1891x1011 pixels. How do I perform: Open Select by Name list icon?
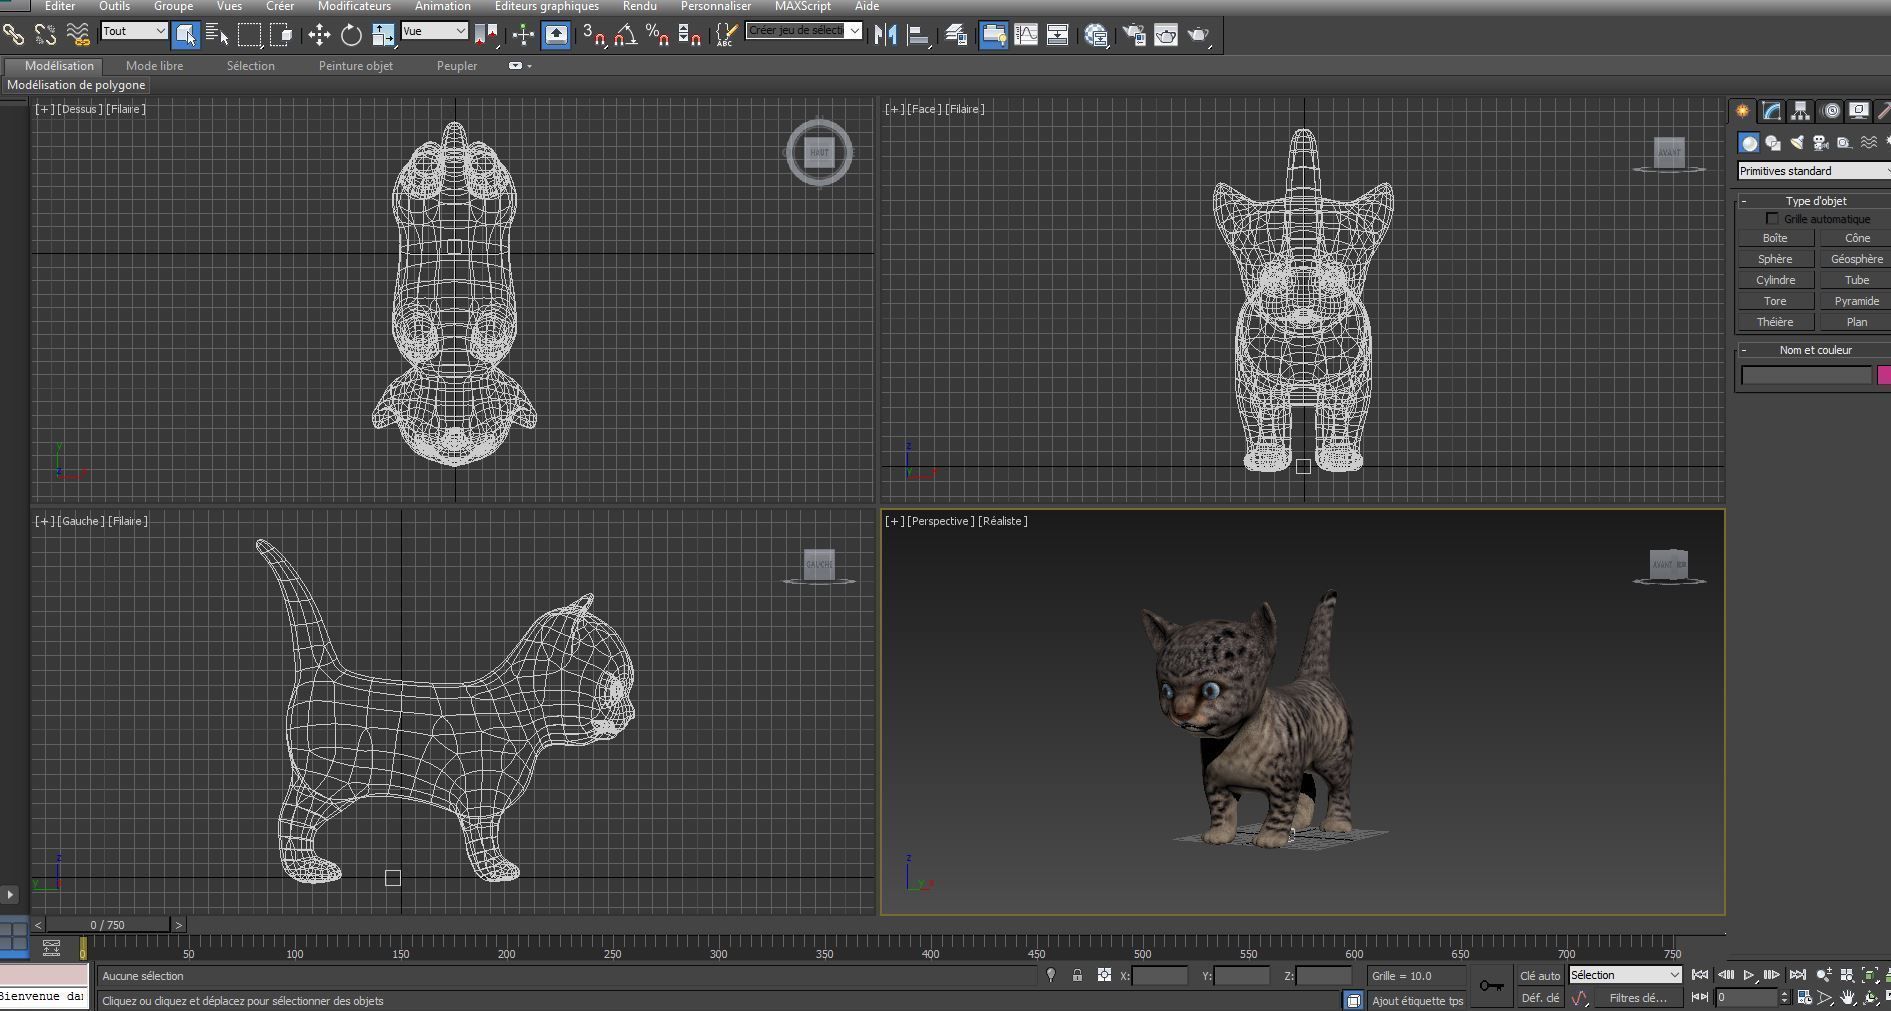point(217,35)
